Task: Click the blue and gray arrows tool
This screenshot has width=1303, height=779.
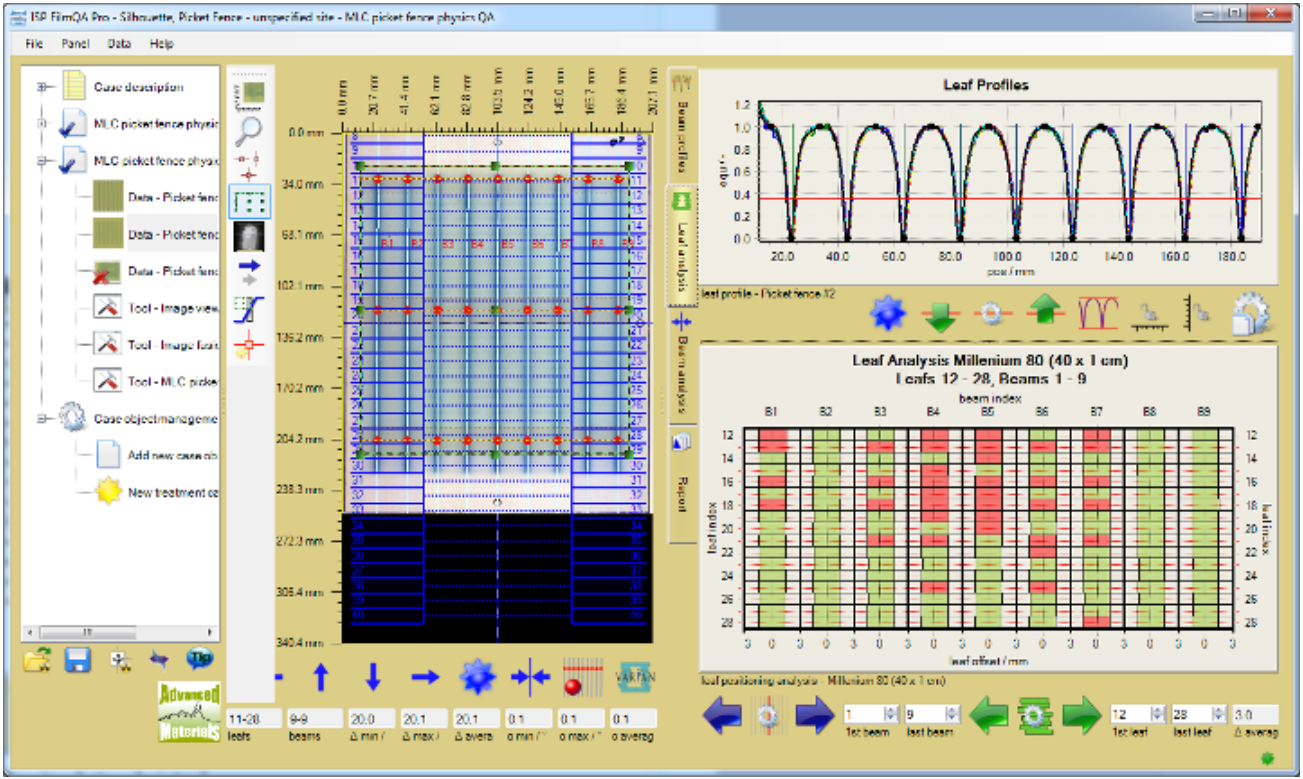Action: tap(248, 272)
